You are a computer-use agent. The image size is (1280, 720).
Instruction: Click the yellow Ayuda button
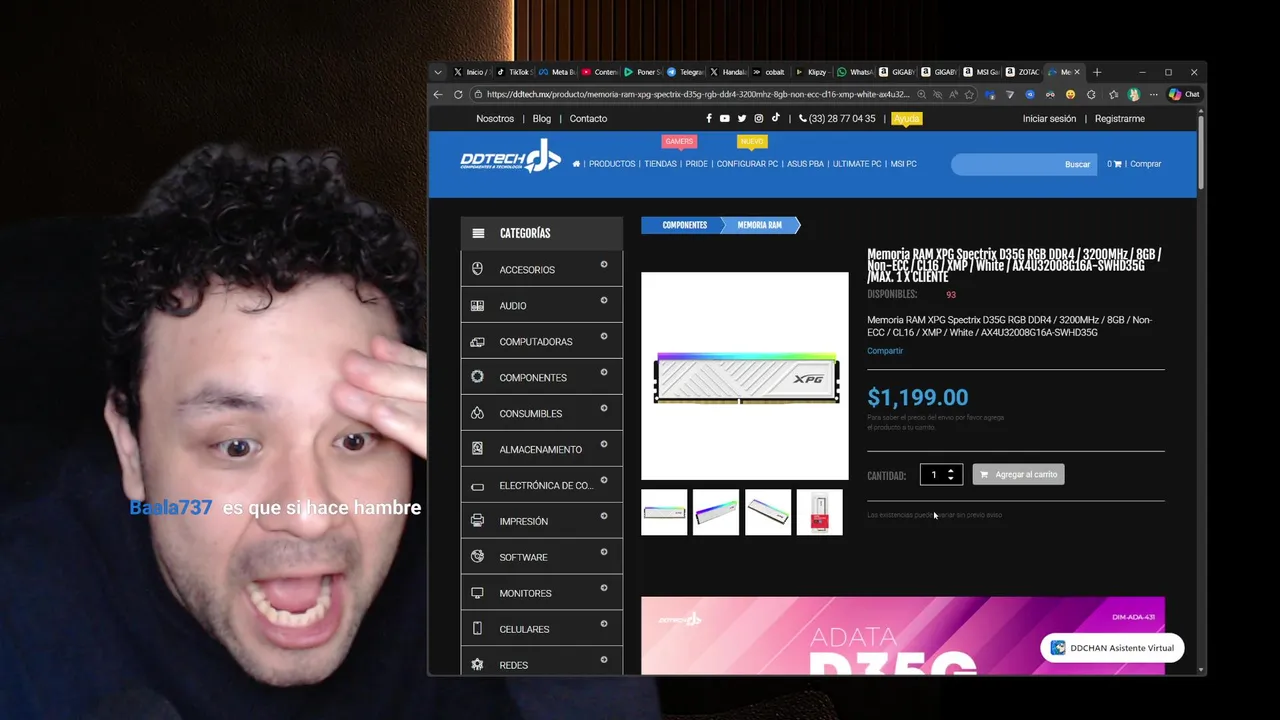(906, 118)
